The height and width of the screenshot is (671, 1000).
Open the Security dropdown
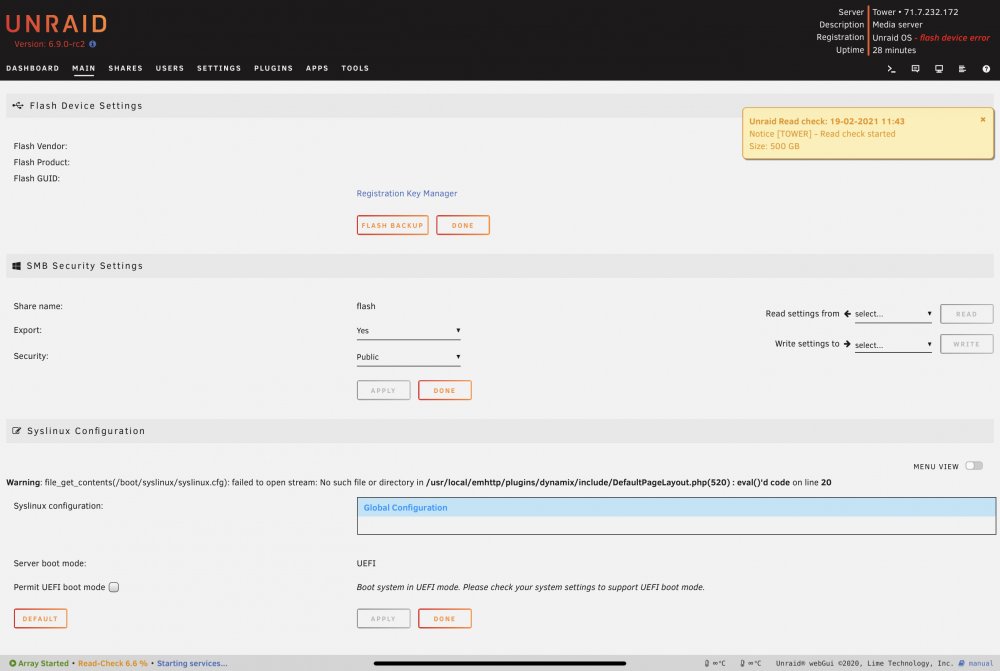tap(408, 357)
